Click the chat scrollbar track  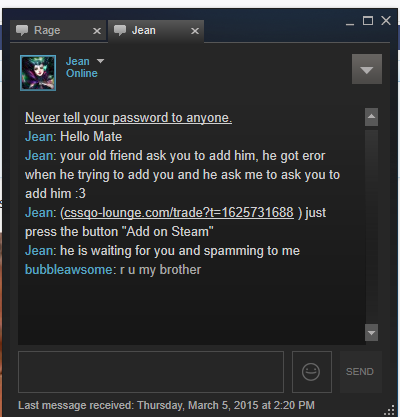click(x=371, y=225)
